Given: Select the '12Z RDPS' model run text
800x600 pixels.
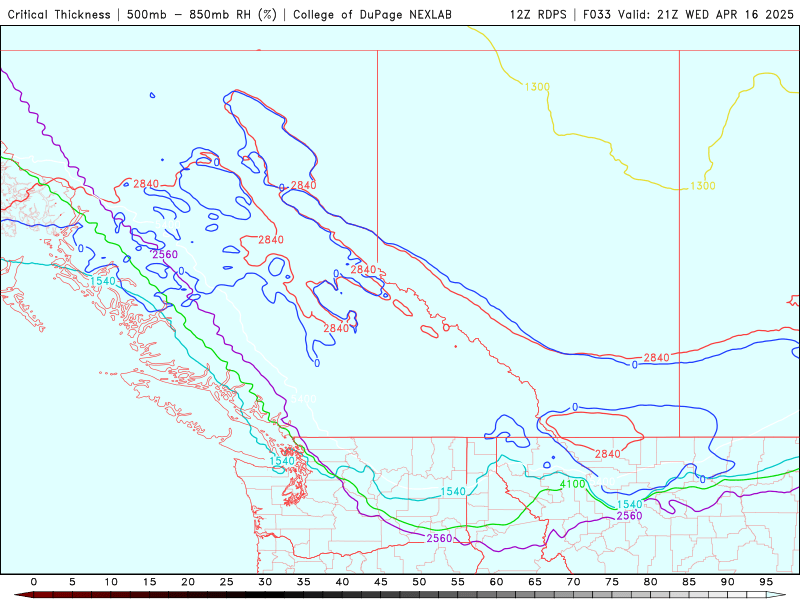Looking at the screenshot, I should pyautogui.click(x=538, y=14).
